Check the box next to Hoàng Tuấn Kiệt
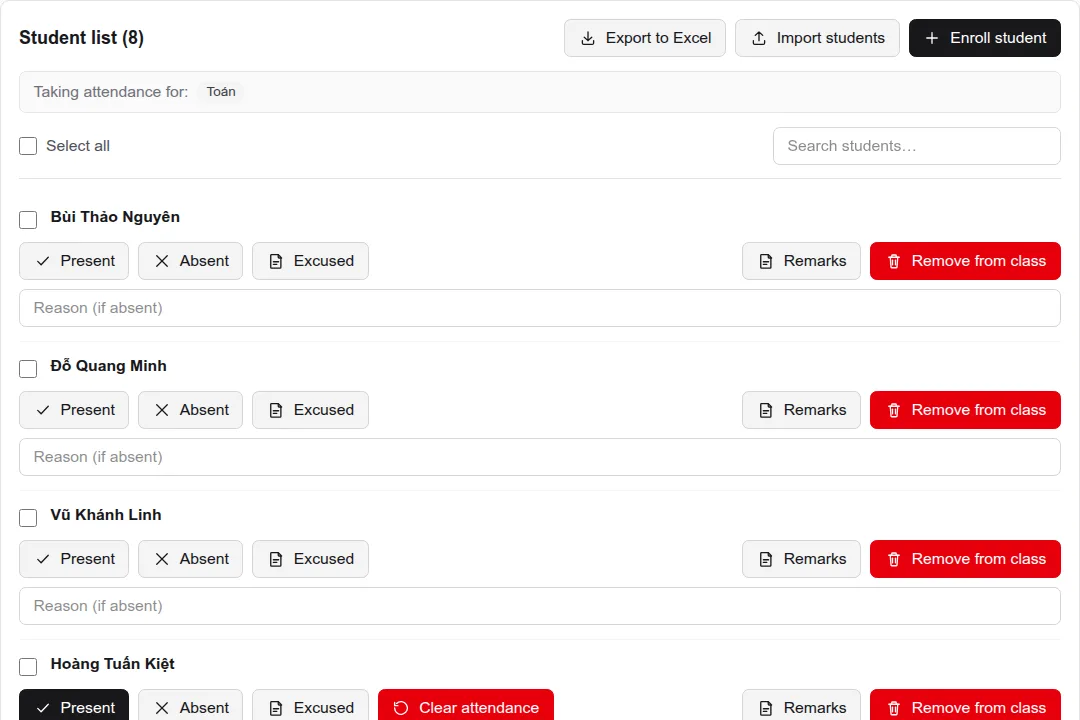This screenshot has width=1080, height=720. [28, 666]
